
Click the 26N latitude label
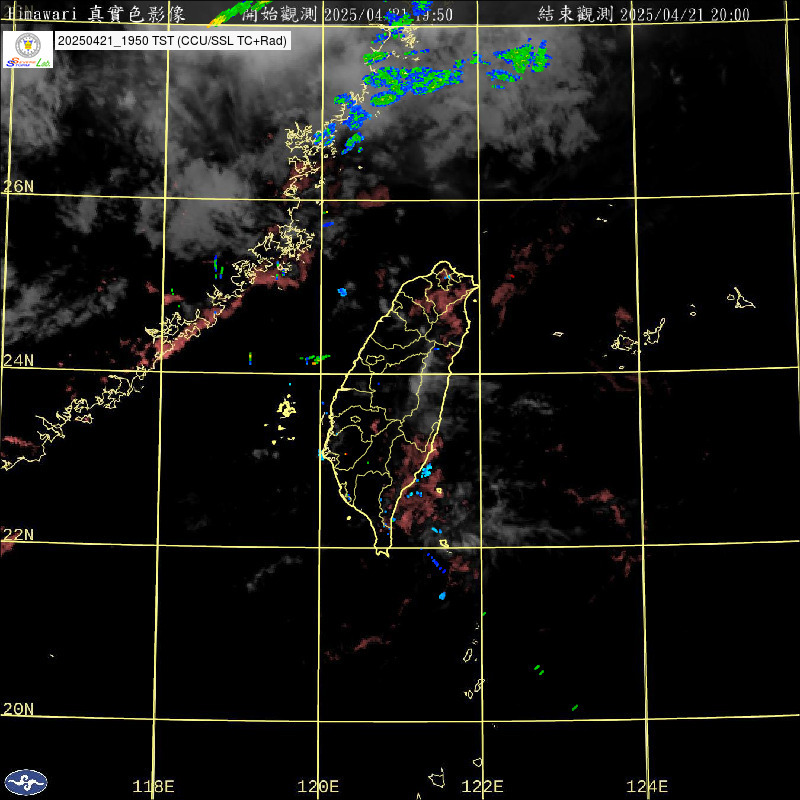coord(18,186)
